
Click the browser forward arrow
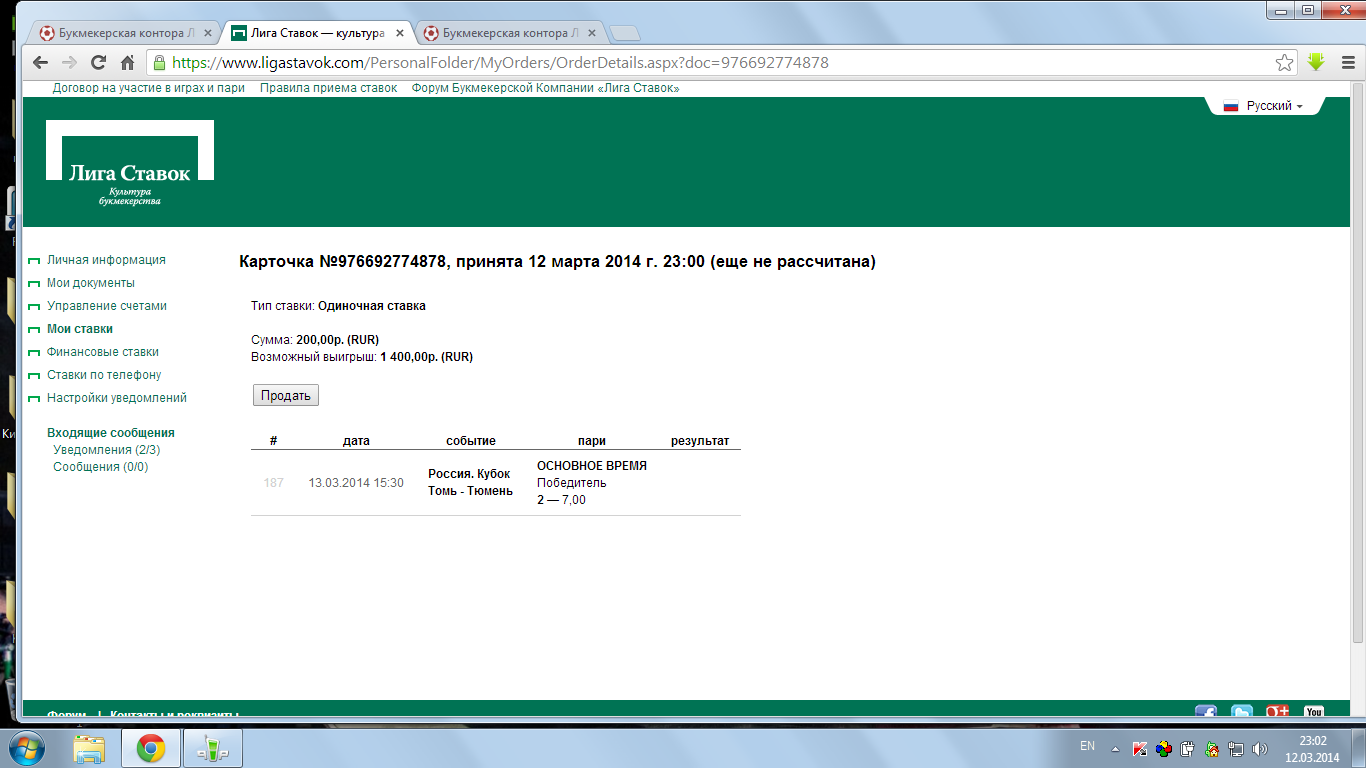69,62
